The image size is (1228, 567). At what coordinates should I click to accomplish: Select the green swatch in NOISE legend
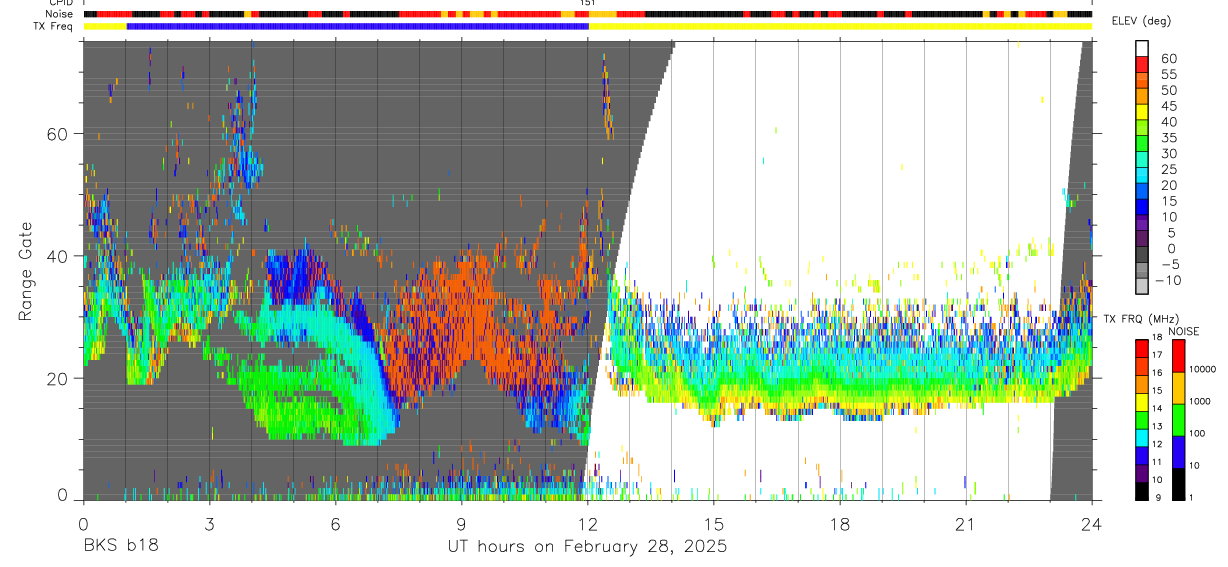(1178, 418)
